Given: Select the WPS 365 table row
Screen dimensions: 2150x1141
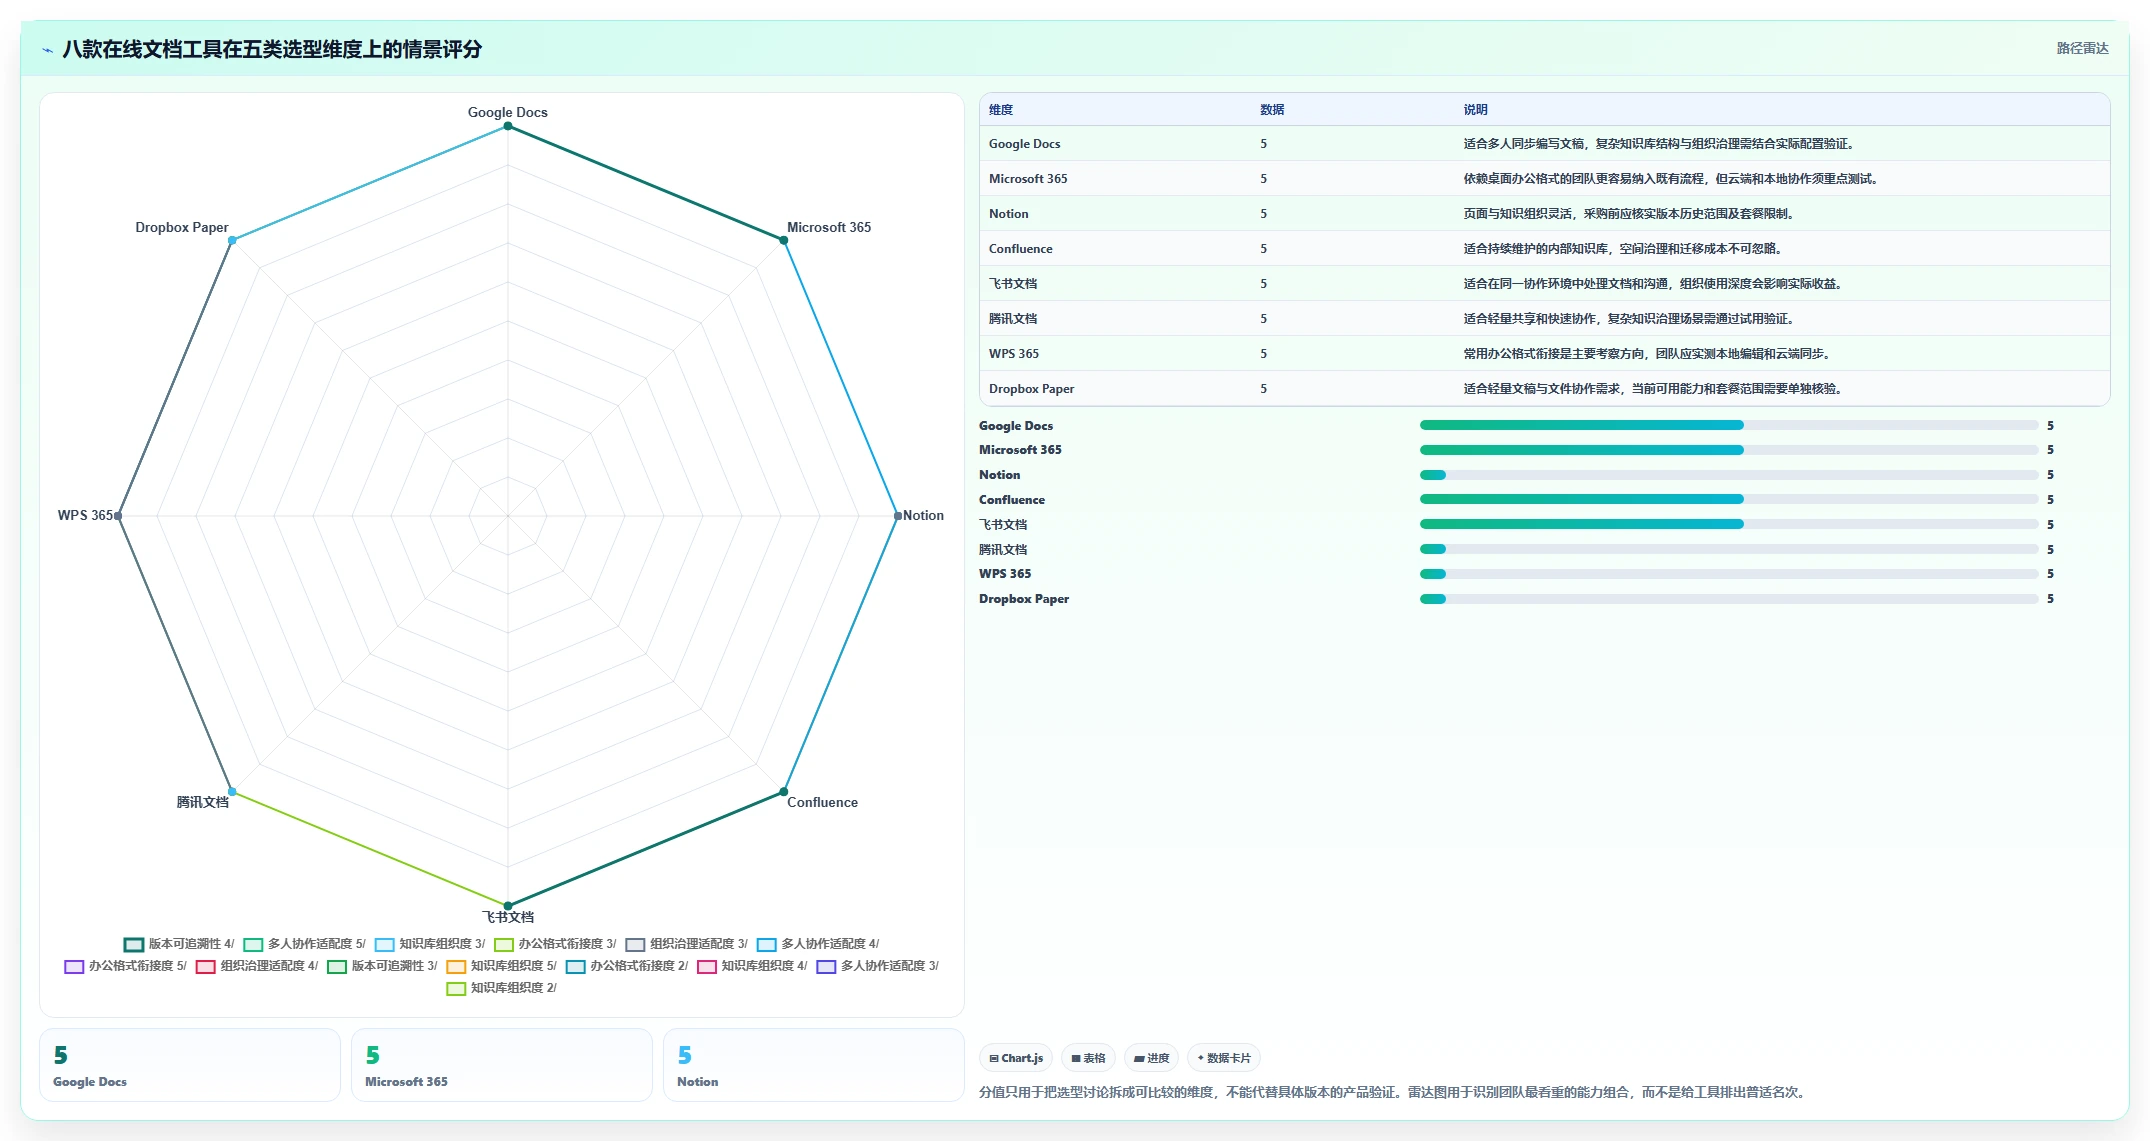Looking at the screenshot, I should [x=1544, y=354].
